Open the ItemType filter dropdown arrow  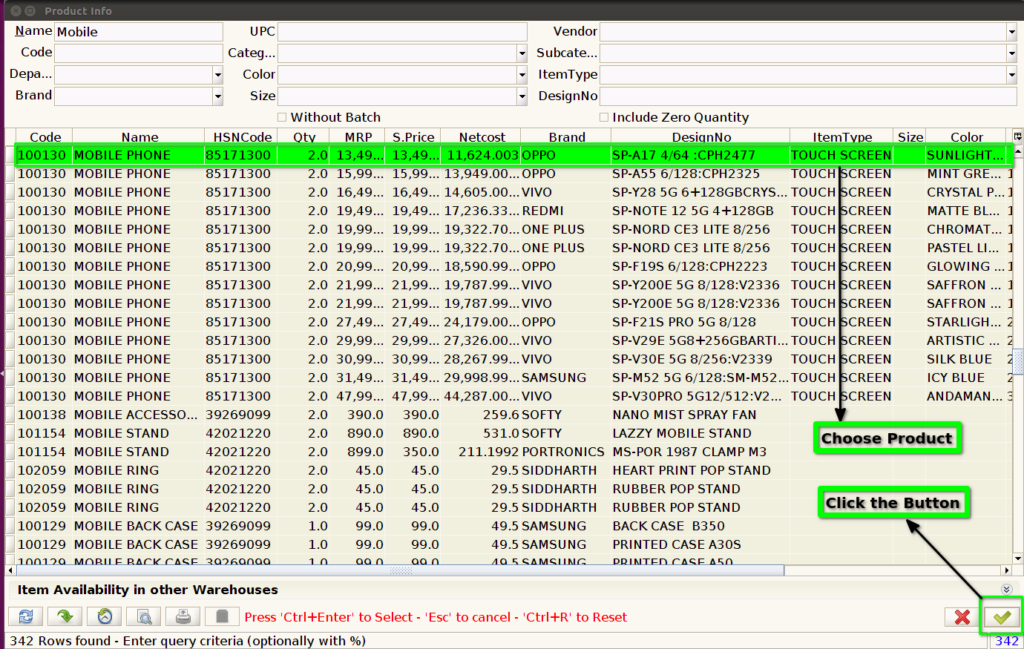tap(1012, 74)
